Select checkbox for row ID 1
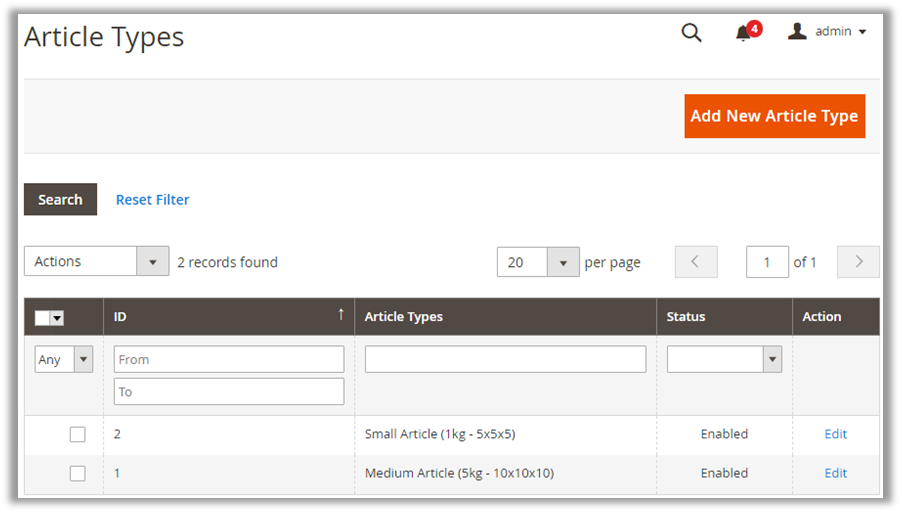This screenshot has width=902, height=513. [78, 473]
